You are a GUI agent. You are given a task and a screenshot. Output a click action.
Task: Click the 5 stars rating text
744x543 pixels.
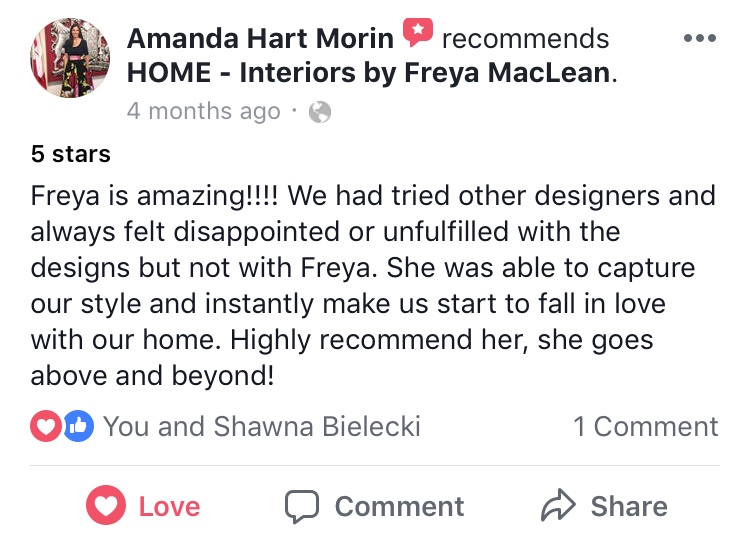click(x=71, y=154)
